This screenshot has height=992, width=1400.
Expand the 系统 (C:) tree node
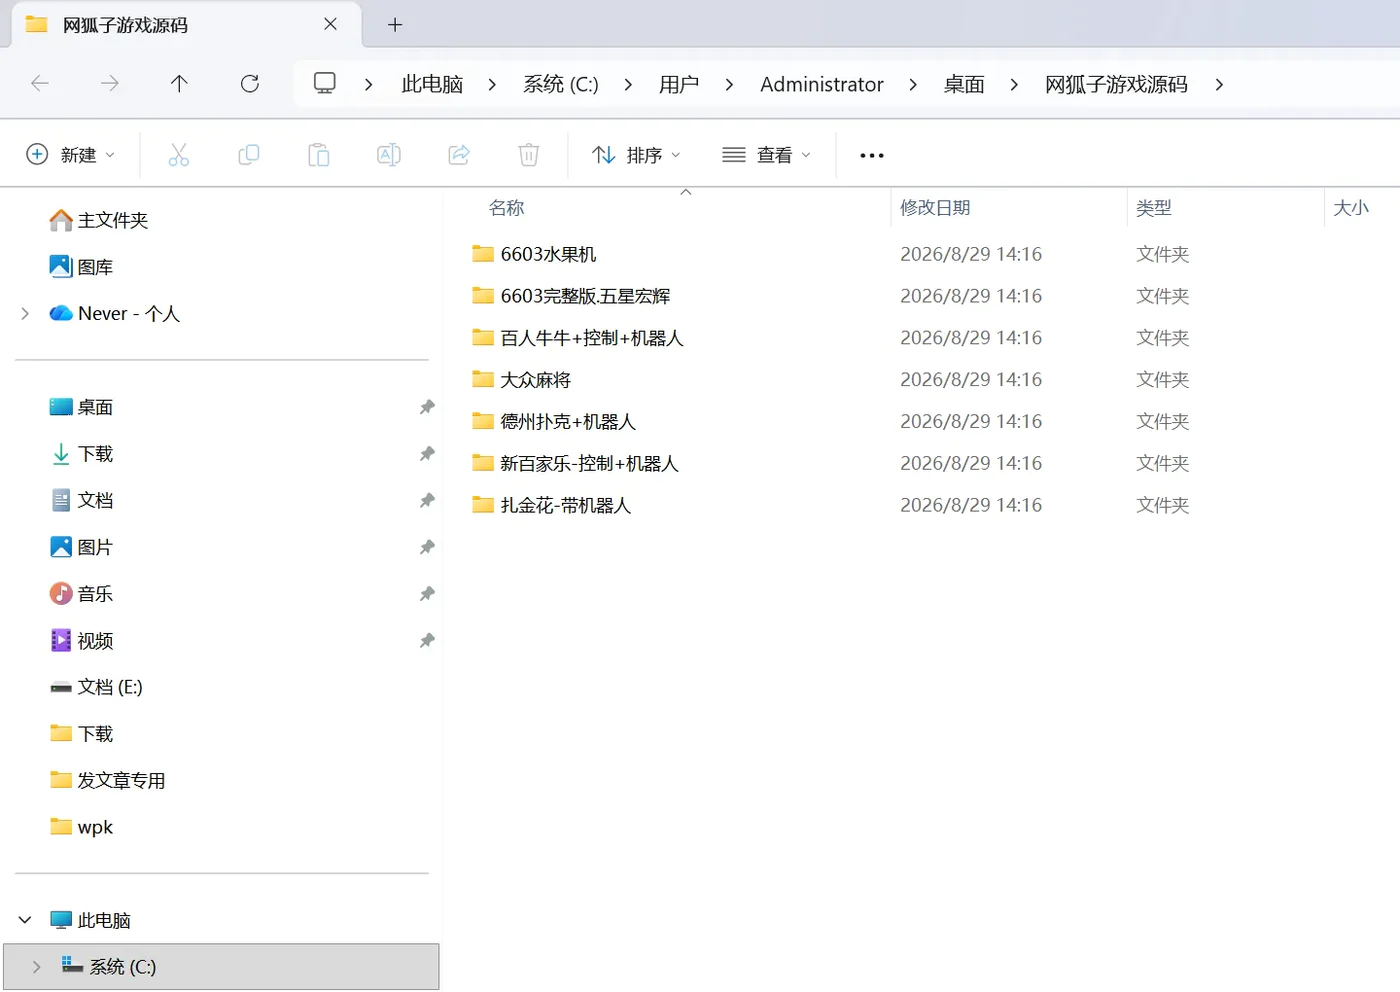click(36, 967)
